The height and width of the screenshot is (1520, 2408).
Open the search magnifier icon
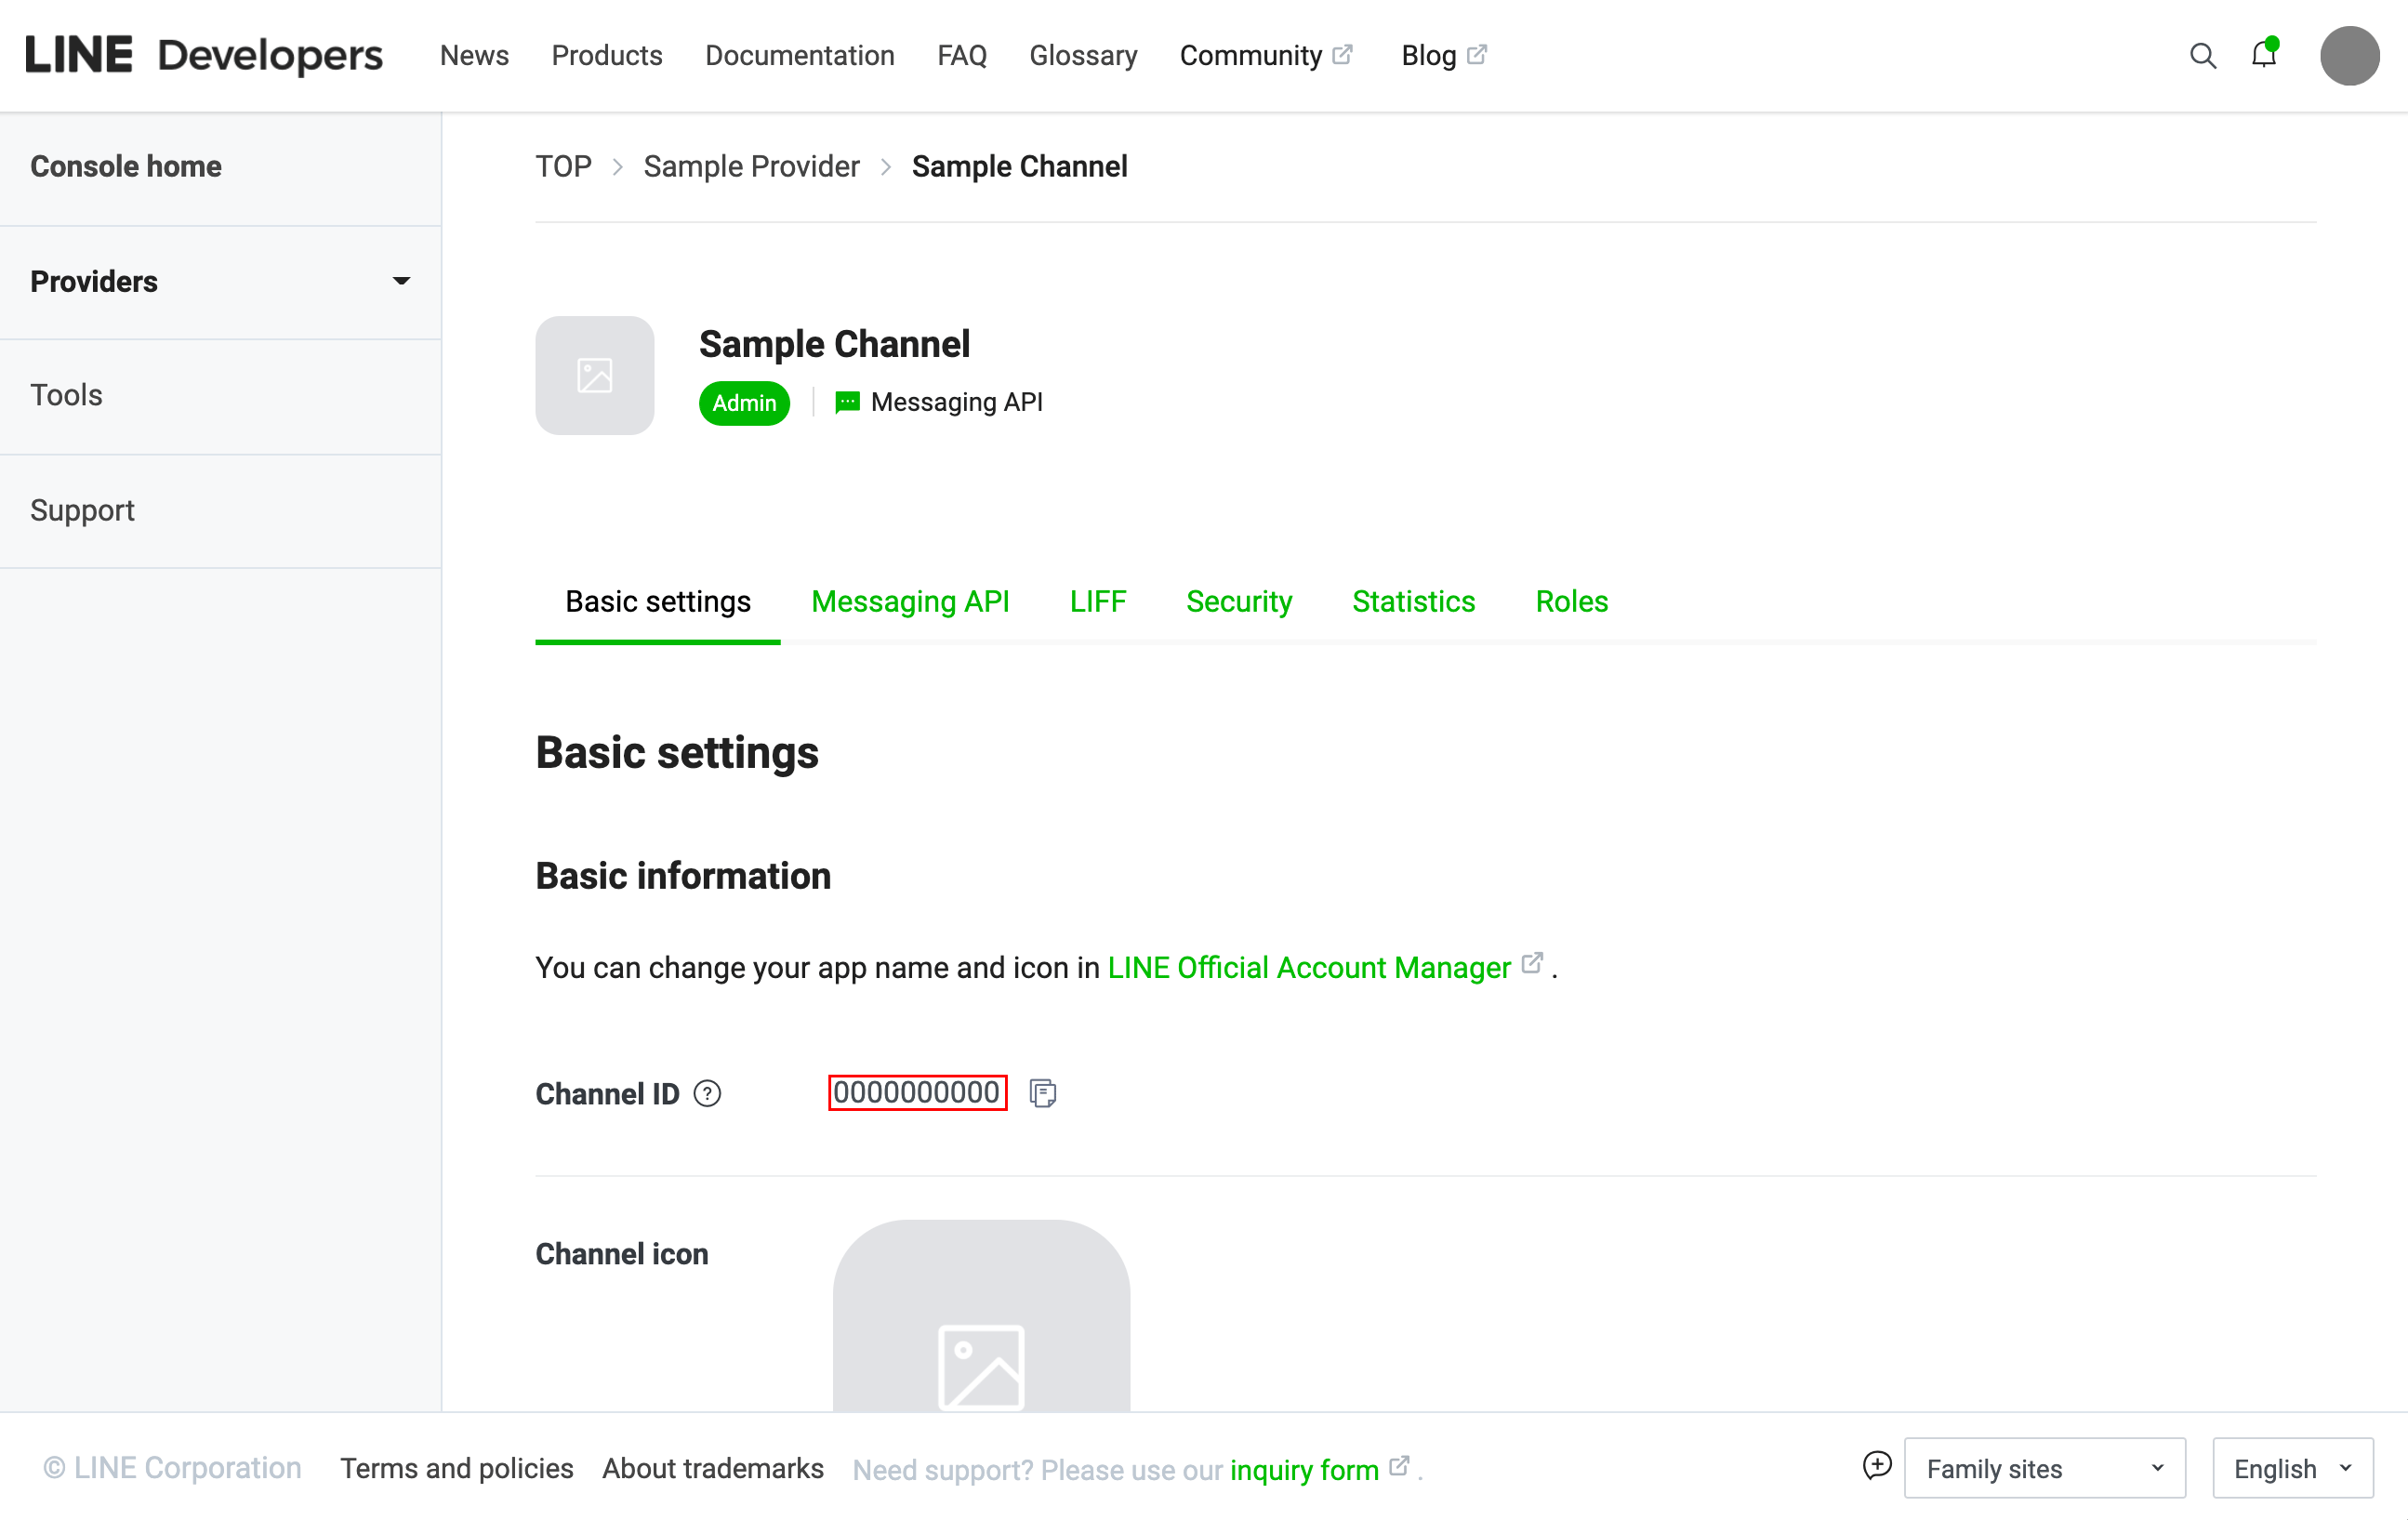pyautogui.click(x=2203, y=56)
